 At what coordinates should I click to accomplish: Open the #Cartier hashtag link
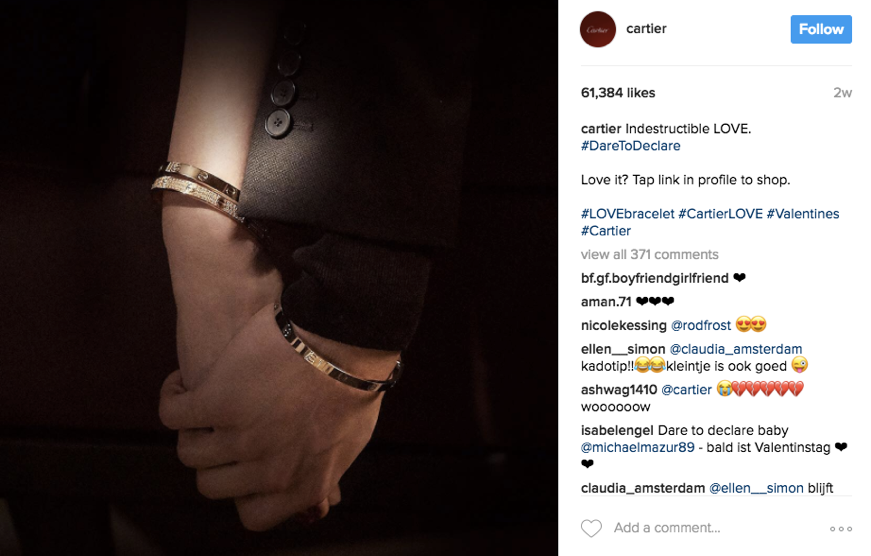pyautogui.click(x=606, y=231)
